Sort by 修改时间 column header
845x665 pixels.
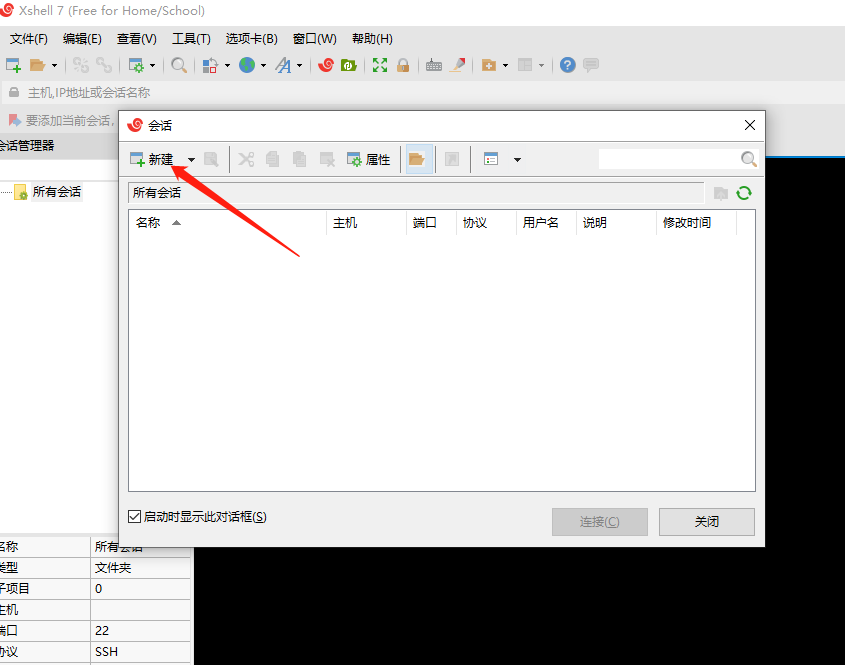coord(696,223)
